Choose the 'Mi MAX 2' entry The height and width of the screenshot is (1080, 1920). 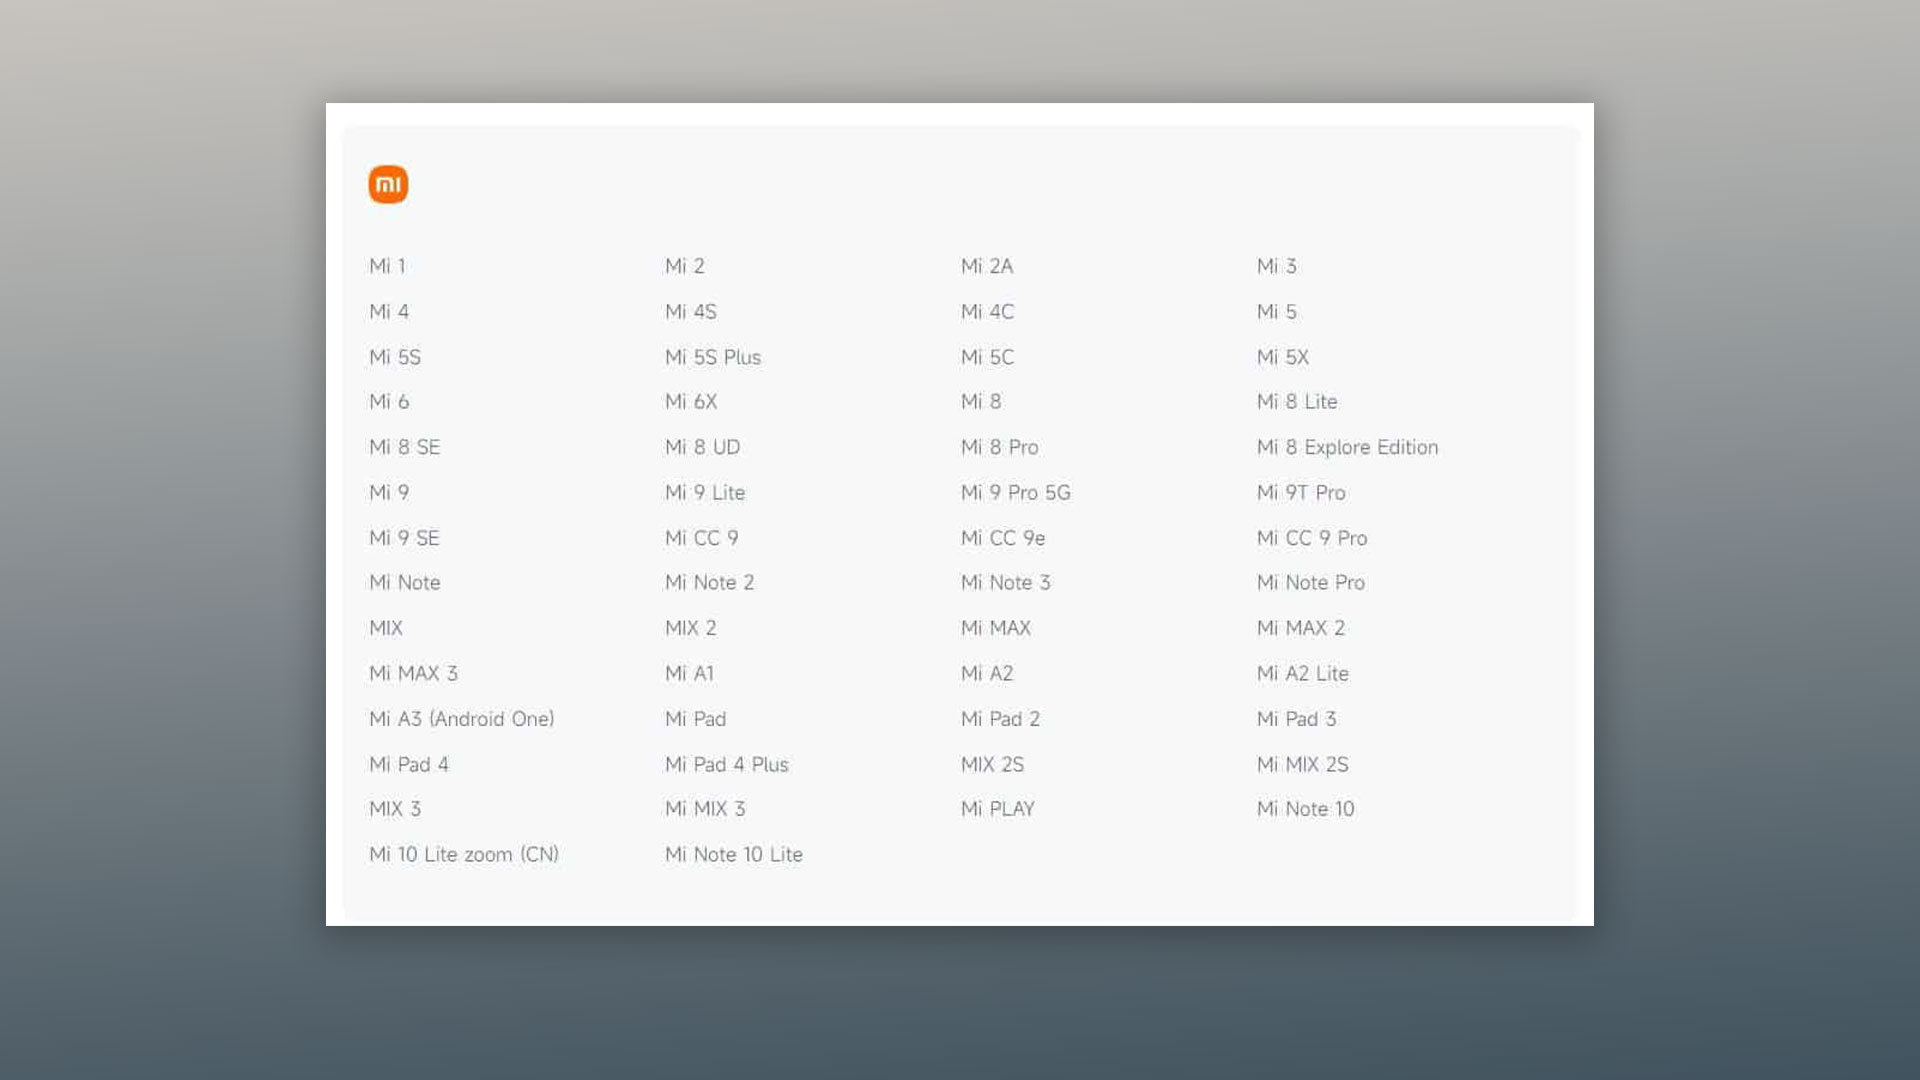1301,629
